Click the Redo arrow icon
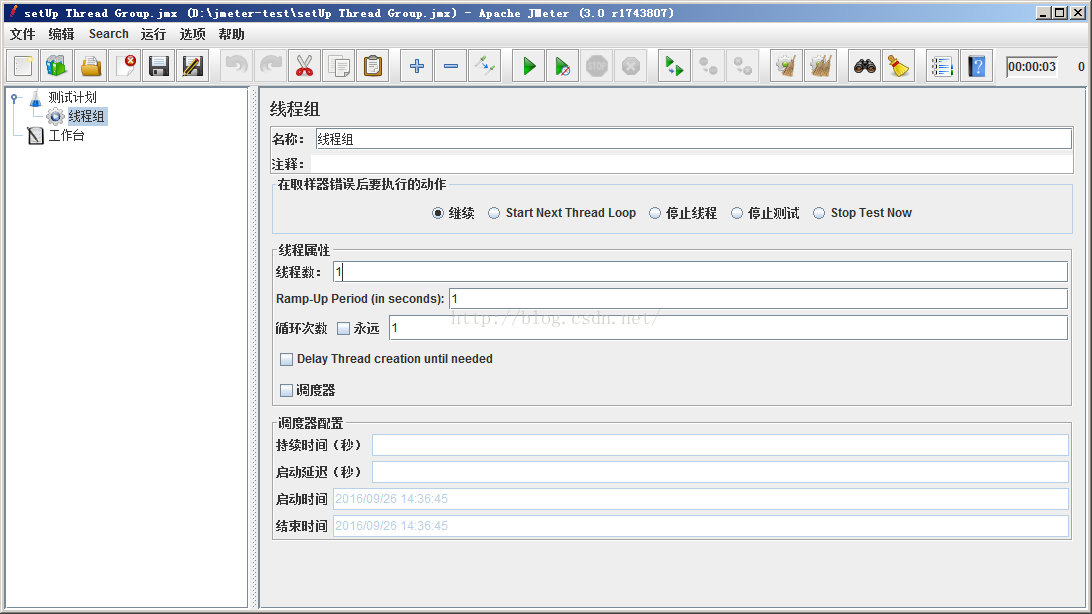 271,66
